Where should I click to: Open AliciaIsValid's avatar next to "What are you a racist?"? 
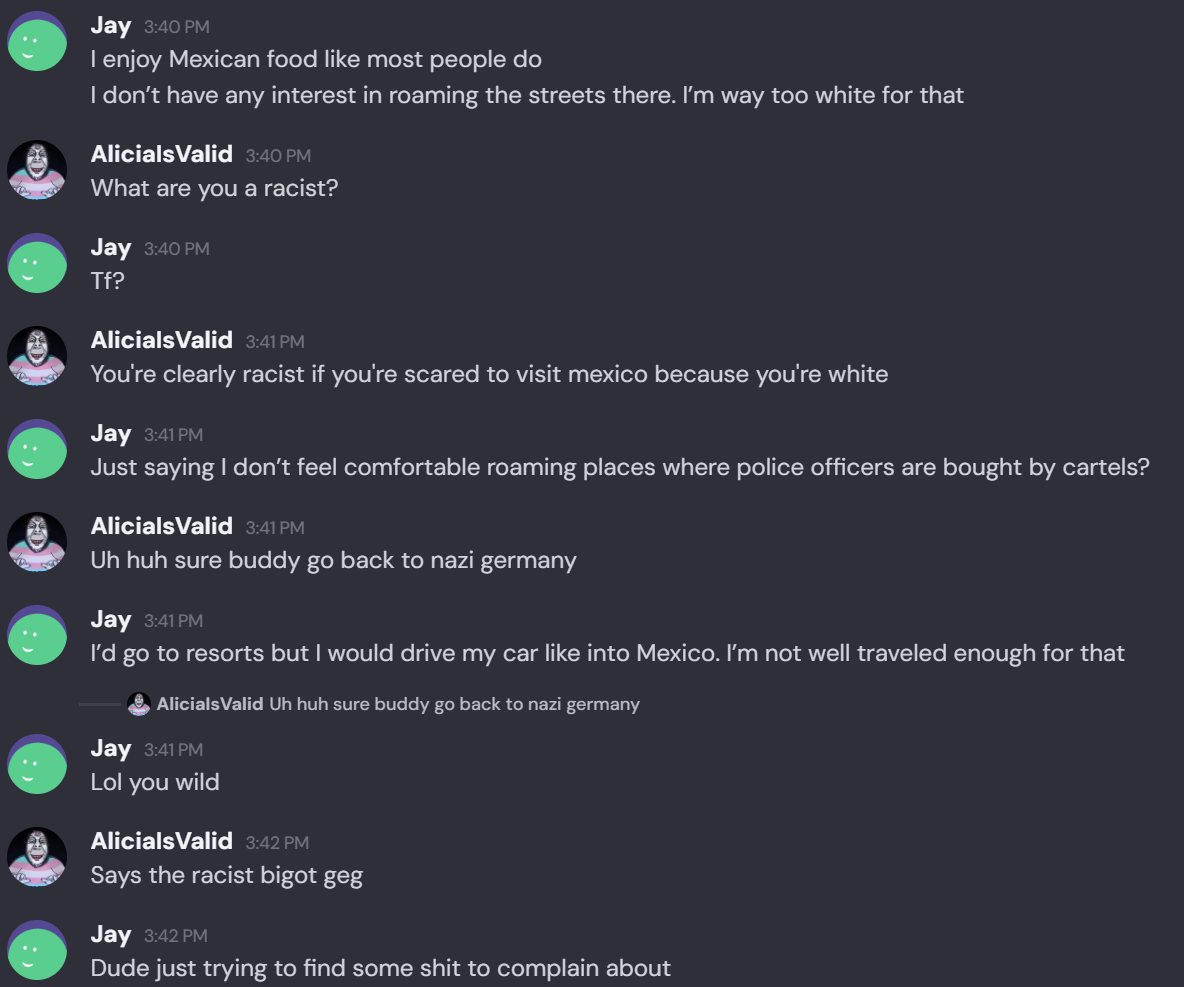(x=37, y=170)
